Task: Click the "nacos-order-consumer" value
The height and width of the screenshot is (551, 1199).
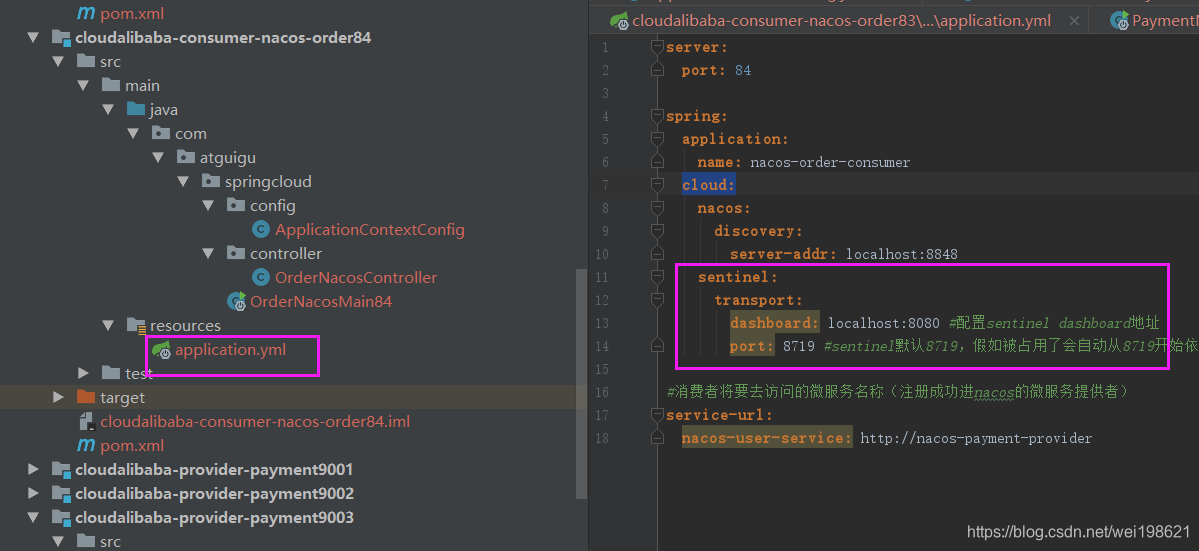Action: (830, 162)
